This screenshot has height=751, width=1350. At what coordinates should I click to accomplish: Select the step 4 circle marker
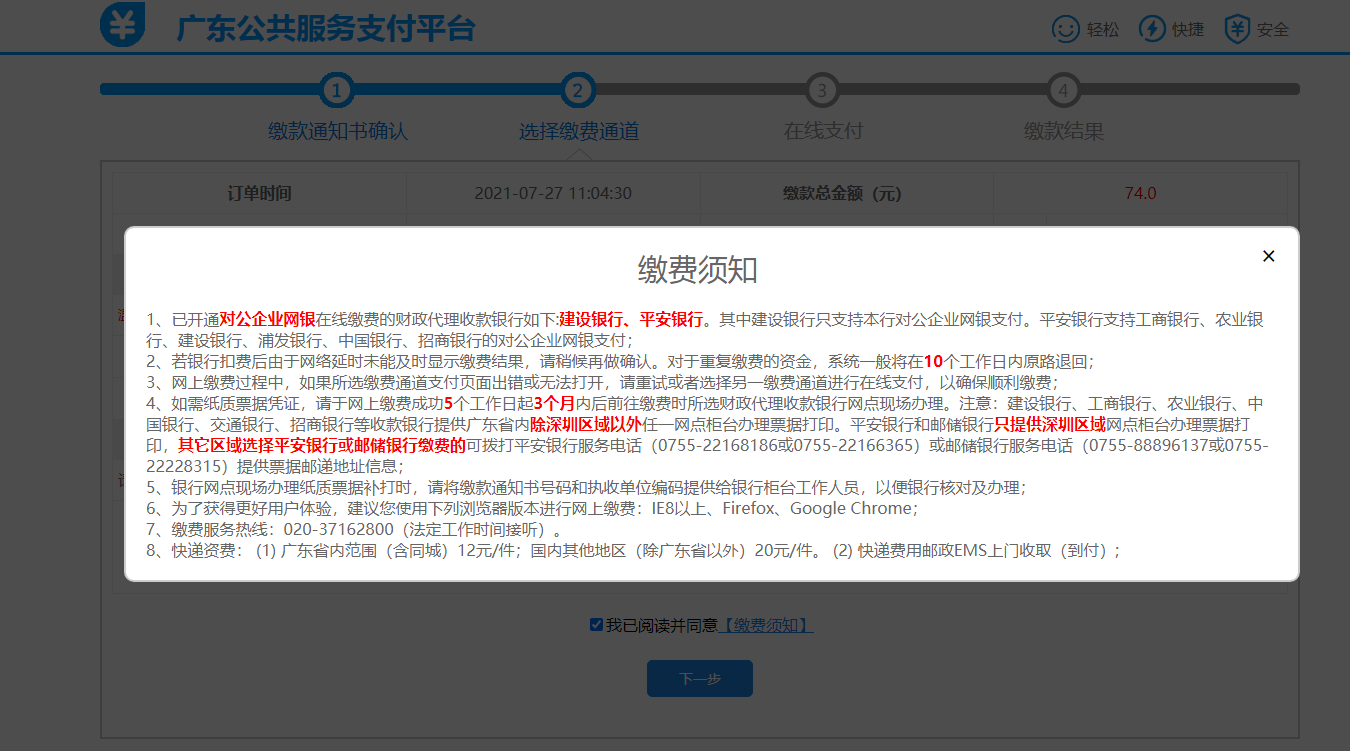[x=1063, y=90]
